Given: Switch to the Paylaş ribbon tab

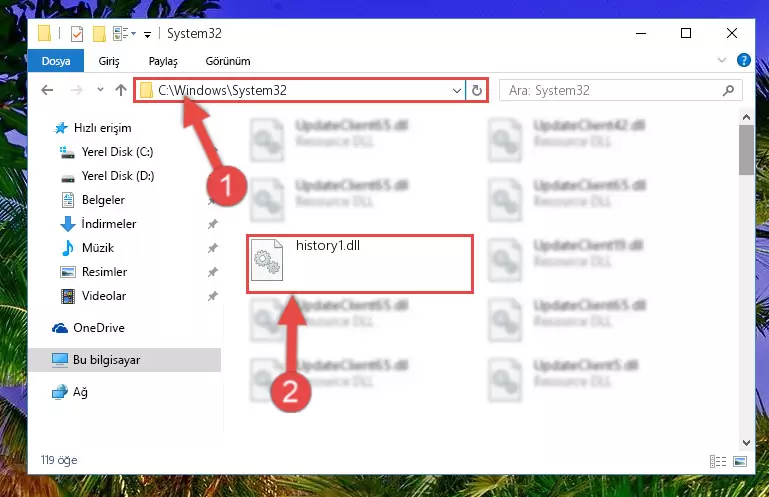Looking at the screenshot, I should click(163, 61).
